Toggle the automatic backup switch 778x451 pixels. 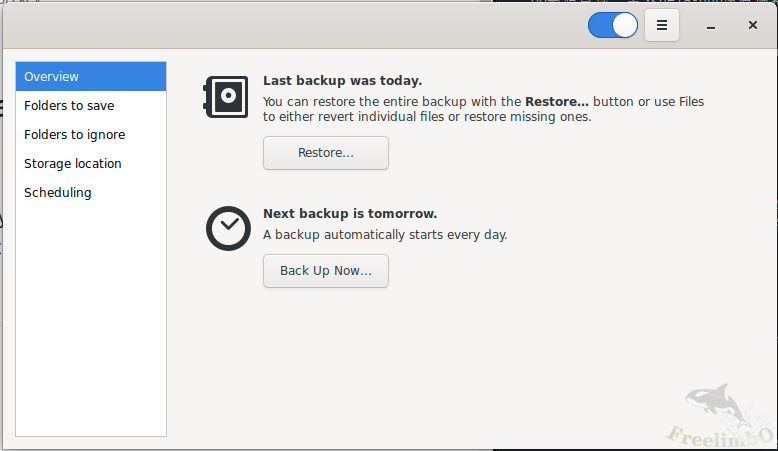613,25
